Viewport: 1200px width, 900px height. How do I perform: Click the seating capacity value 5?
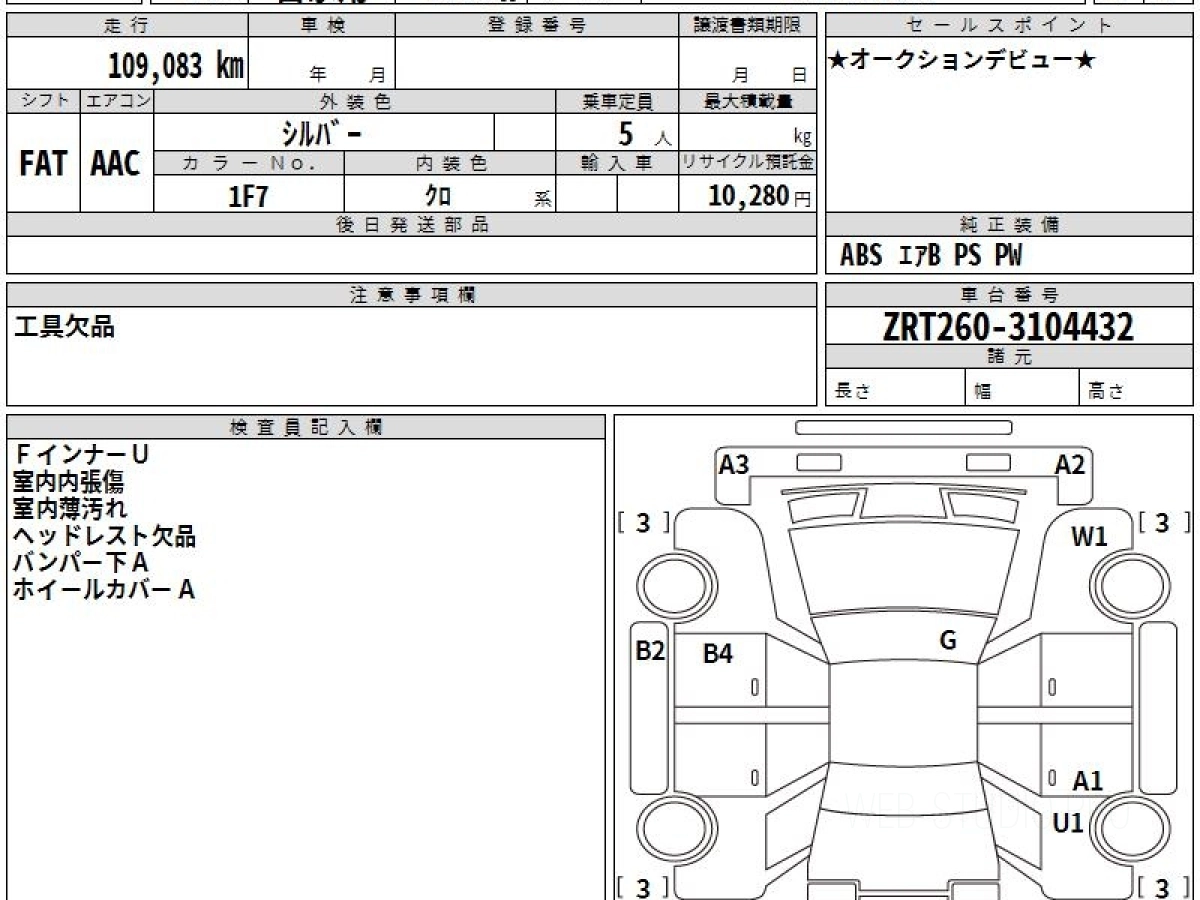(x=626, y=133)
